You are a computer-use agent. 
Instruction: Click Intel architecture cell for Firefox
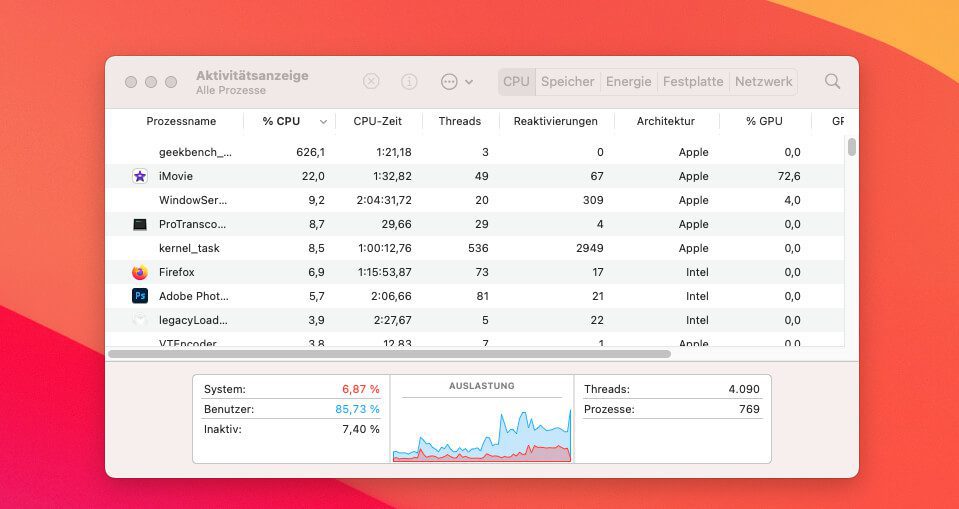(x=697, y=272)
